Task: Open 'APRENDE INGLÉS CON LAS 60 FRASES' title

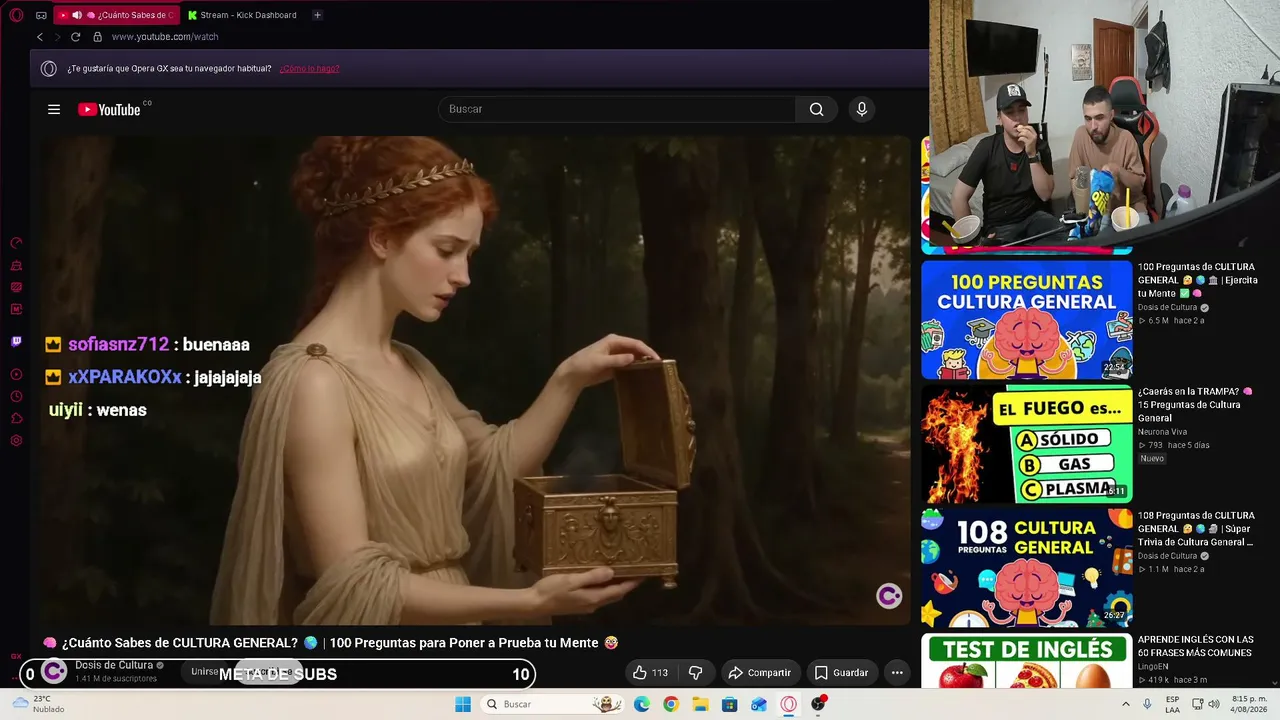Action: (x=1195, y=646)
